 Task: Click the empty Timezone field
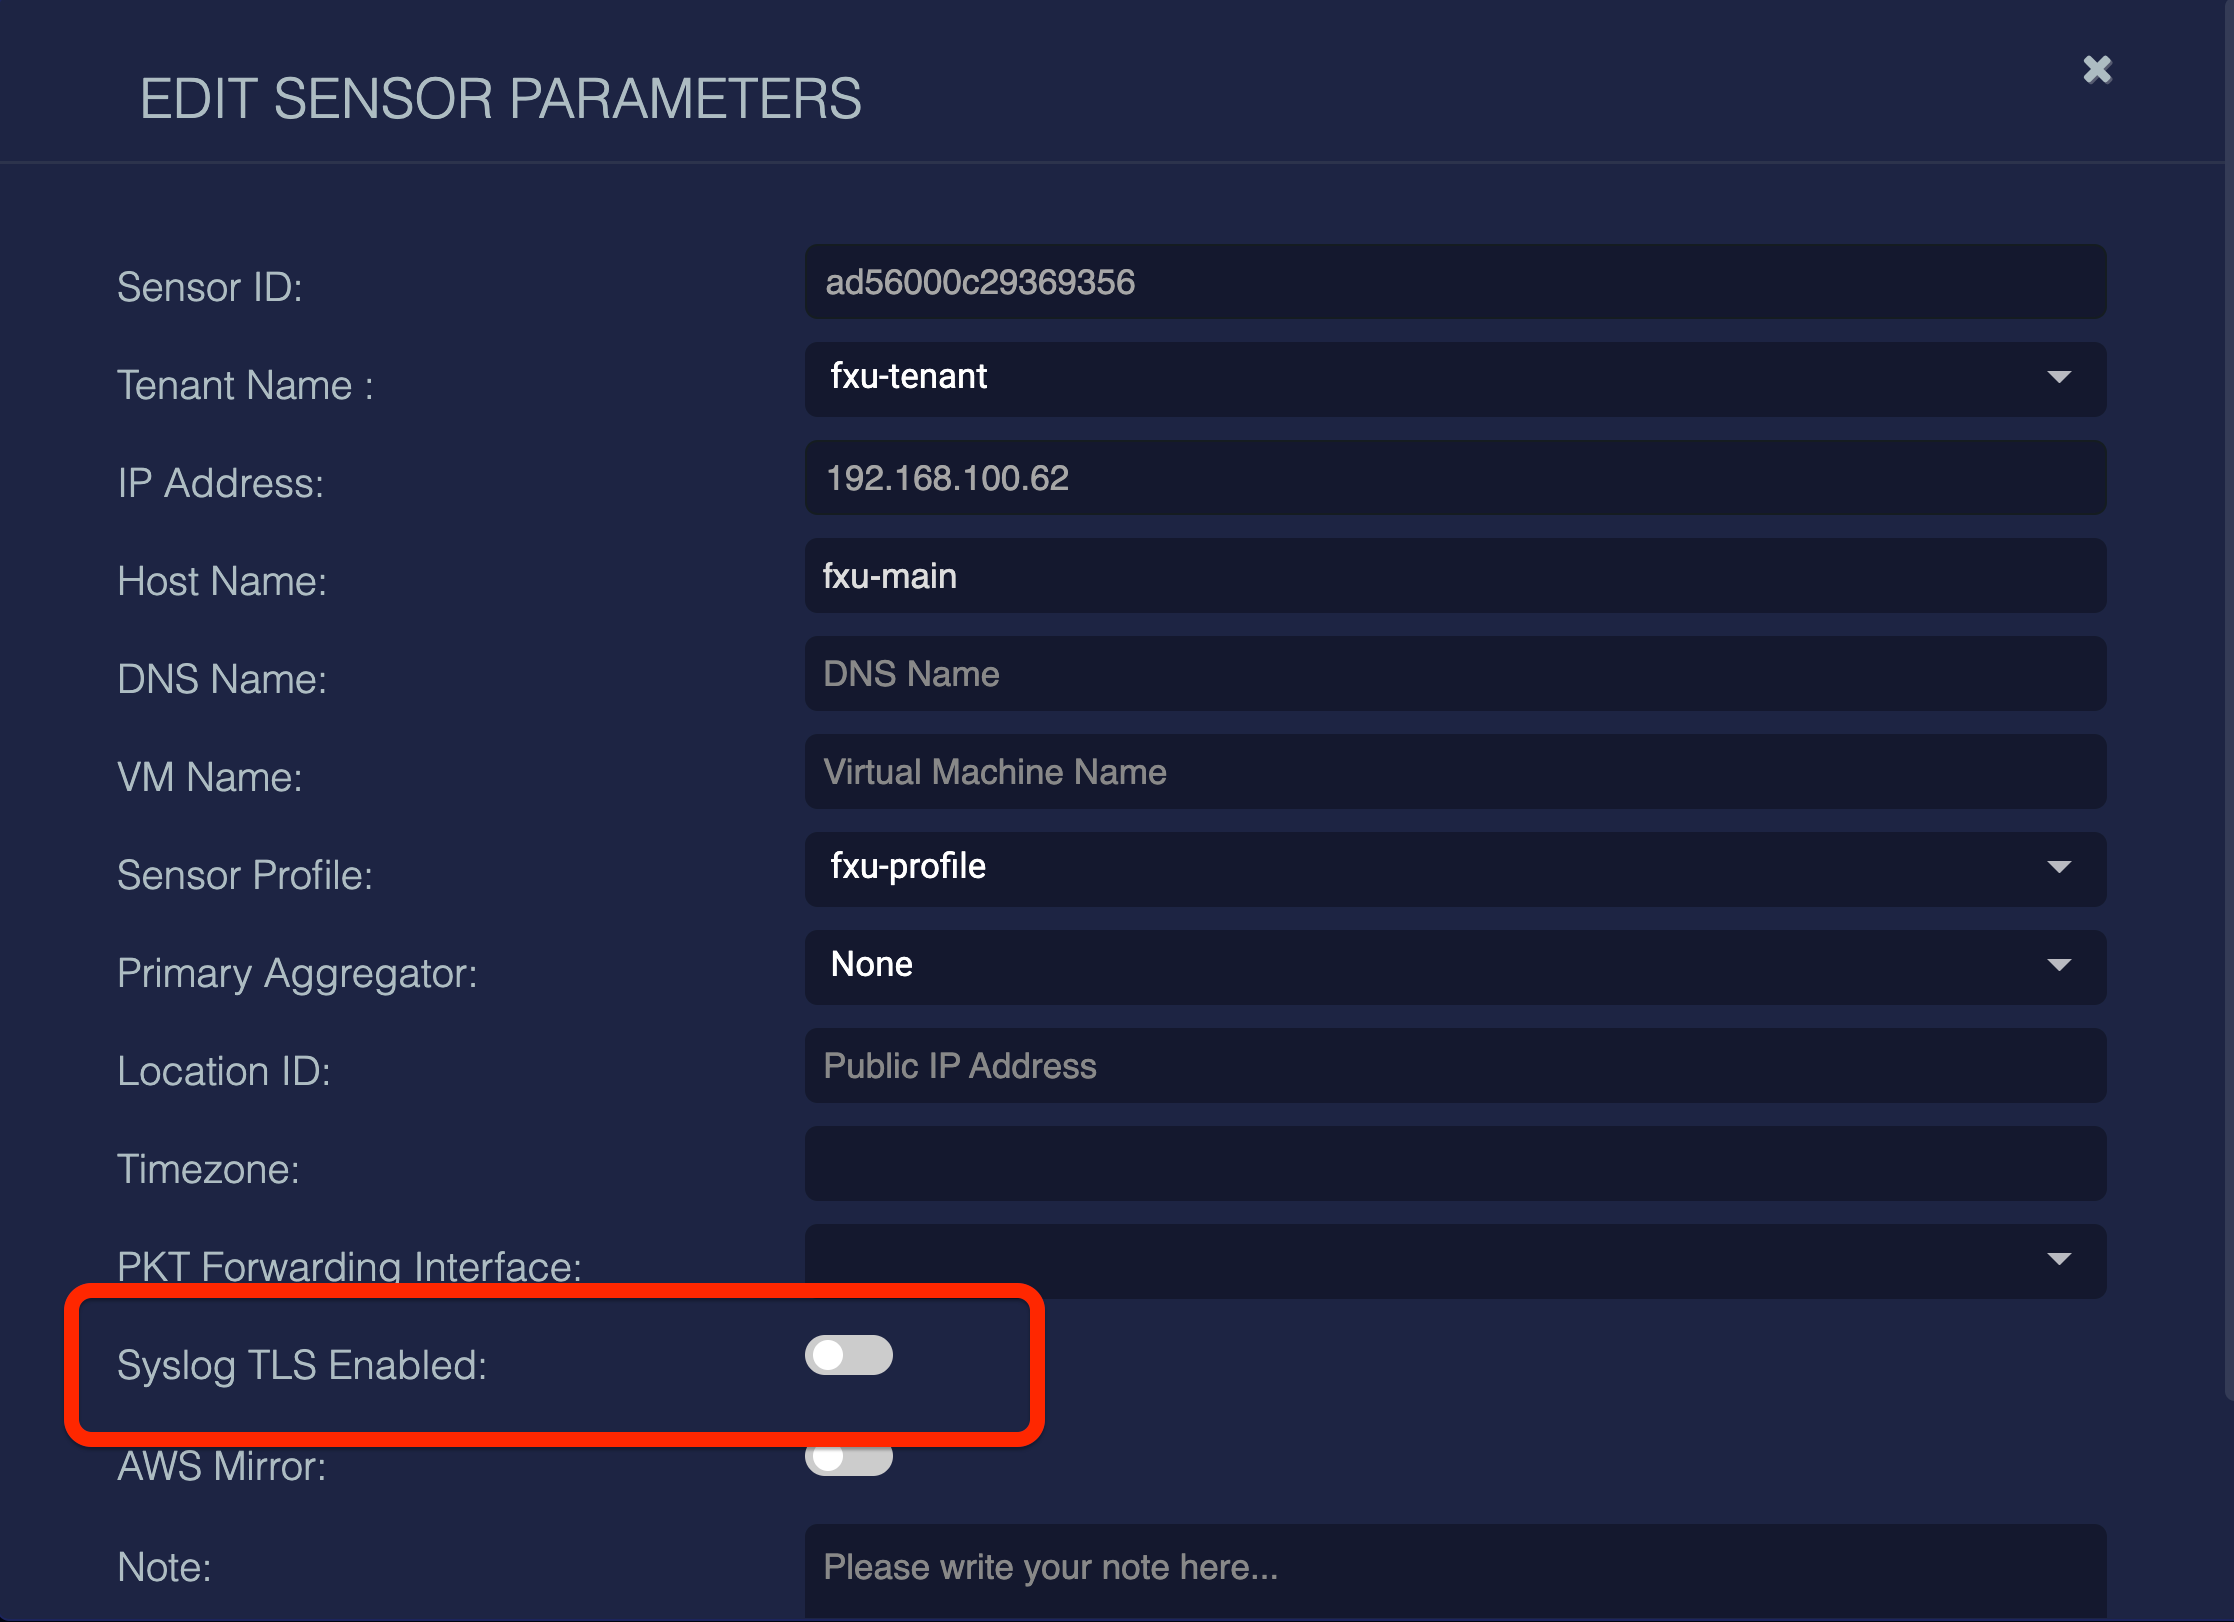pos(1455,1164)
